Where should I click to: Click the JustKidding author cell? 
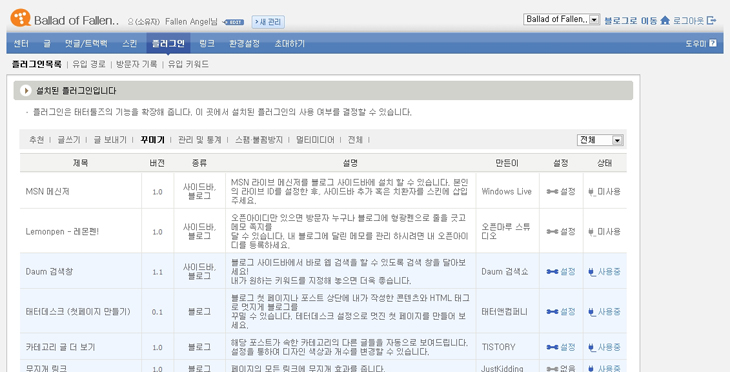tap(502, 368)
